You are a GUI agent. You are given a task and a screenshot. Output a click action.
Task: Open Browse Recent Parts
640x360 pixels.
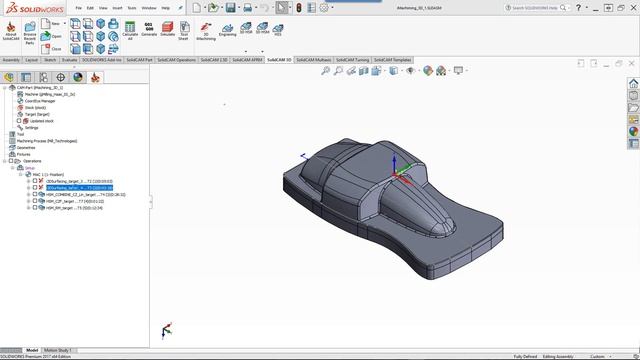(30, 33)
